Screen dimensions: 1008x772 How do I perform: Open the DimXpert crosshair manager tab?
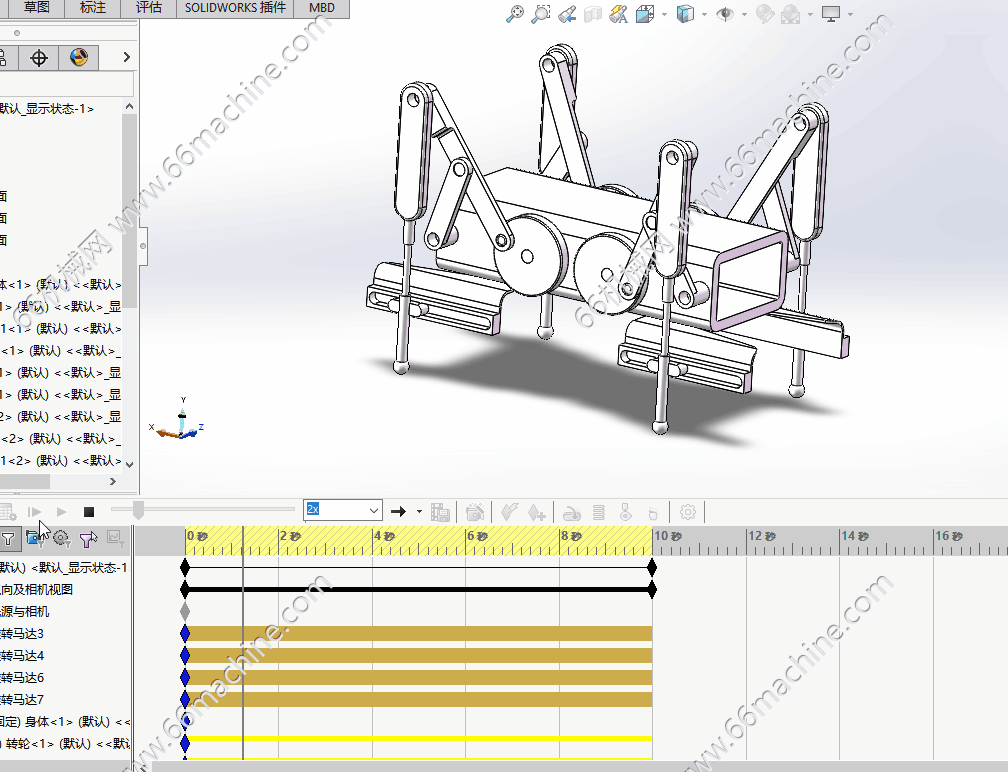(x=39, y=58)
